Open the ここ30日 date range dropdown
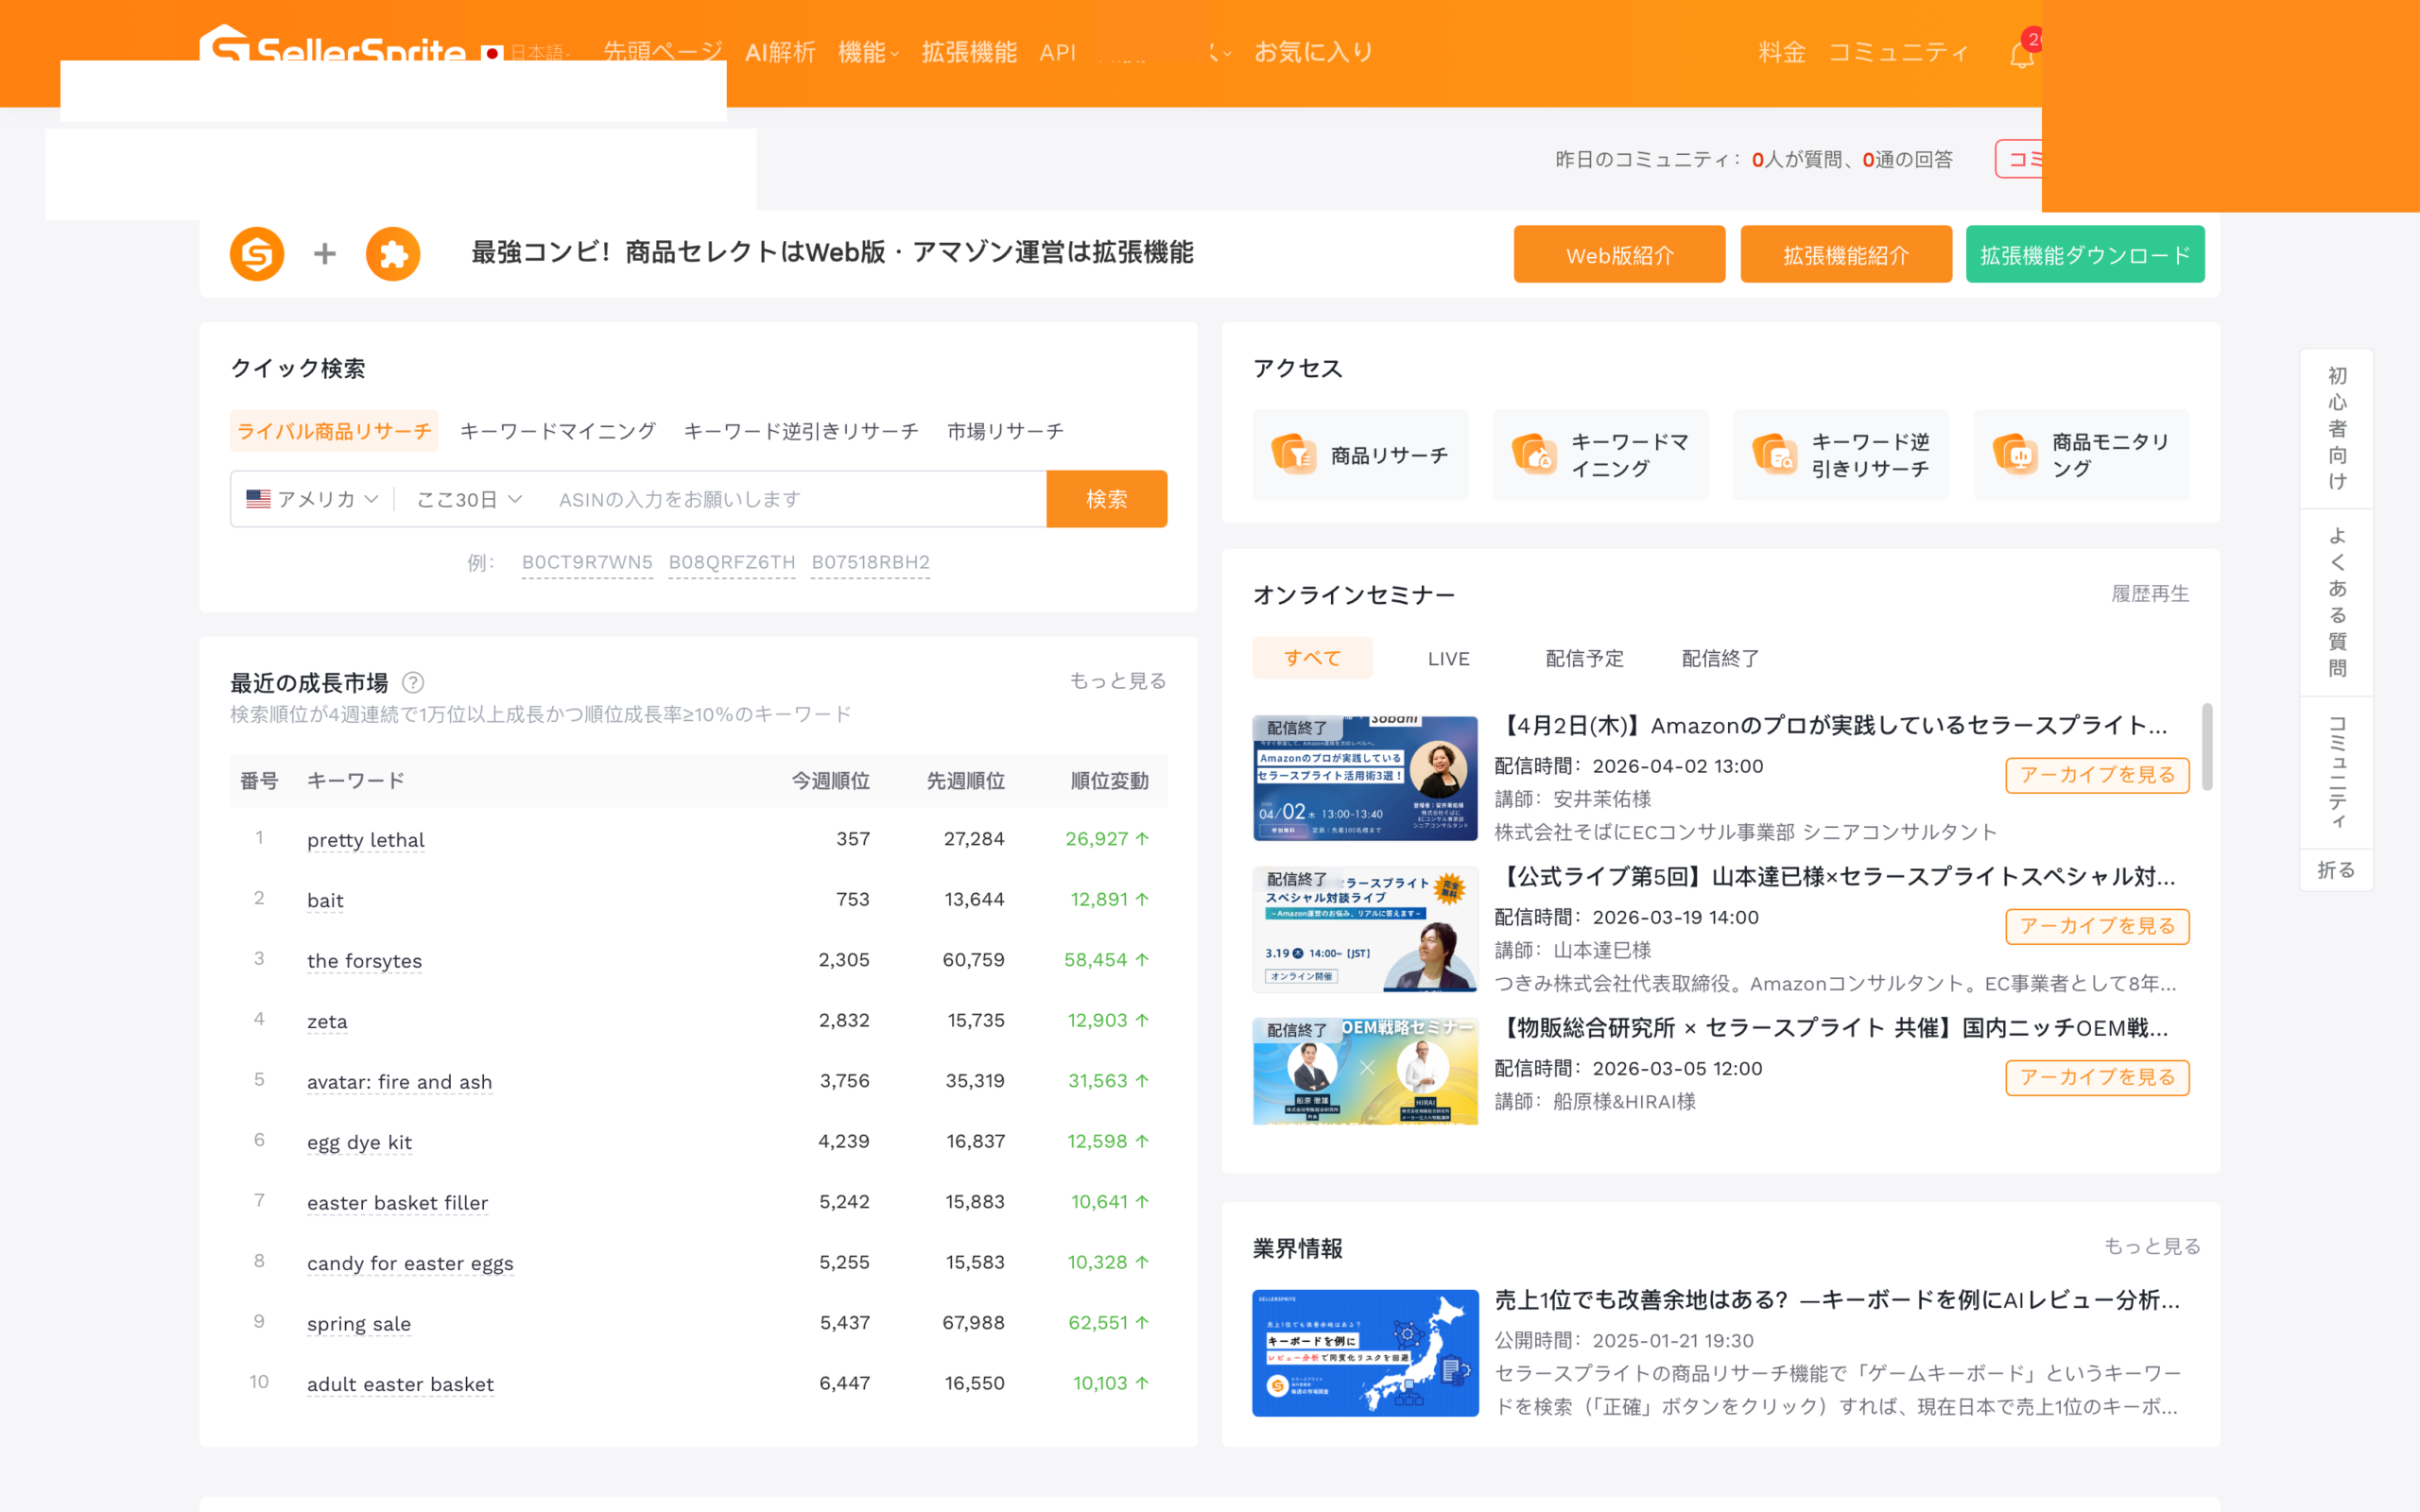This screenshot has height=1512, width=2420. click(x=468, y=498)
